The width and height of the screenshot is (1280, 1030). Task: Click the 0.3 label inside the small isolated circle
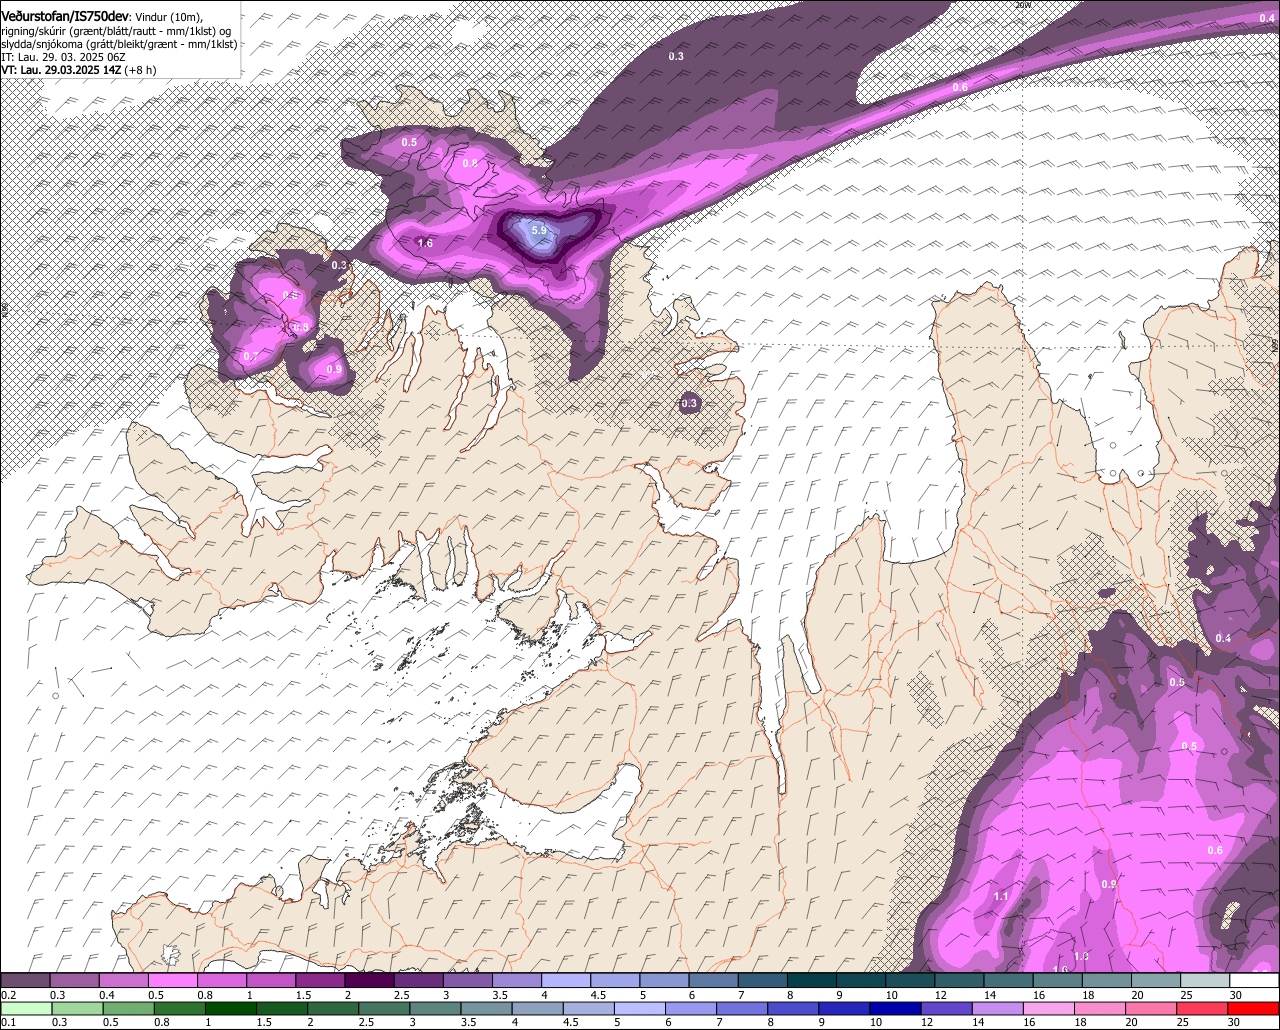[689, 404]
